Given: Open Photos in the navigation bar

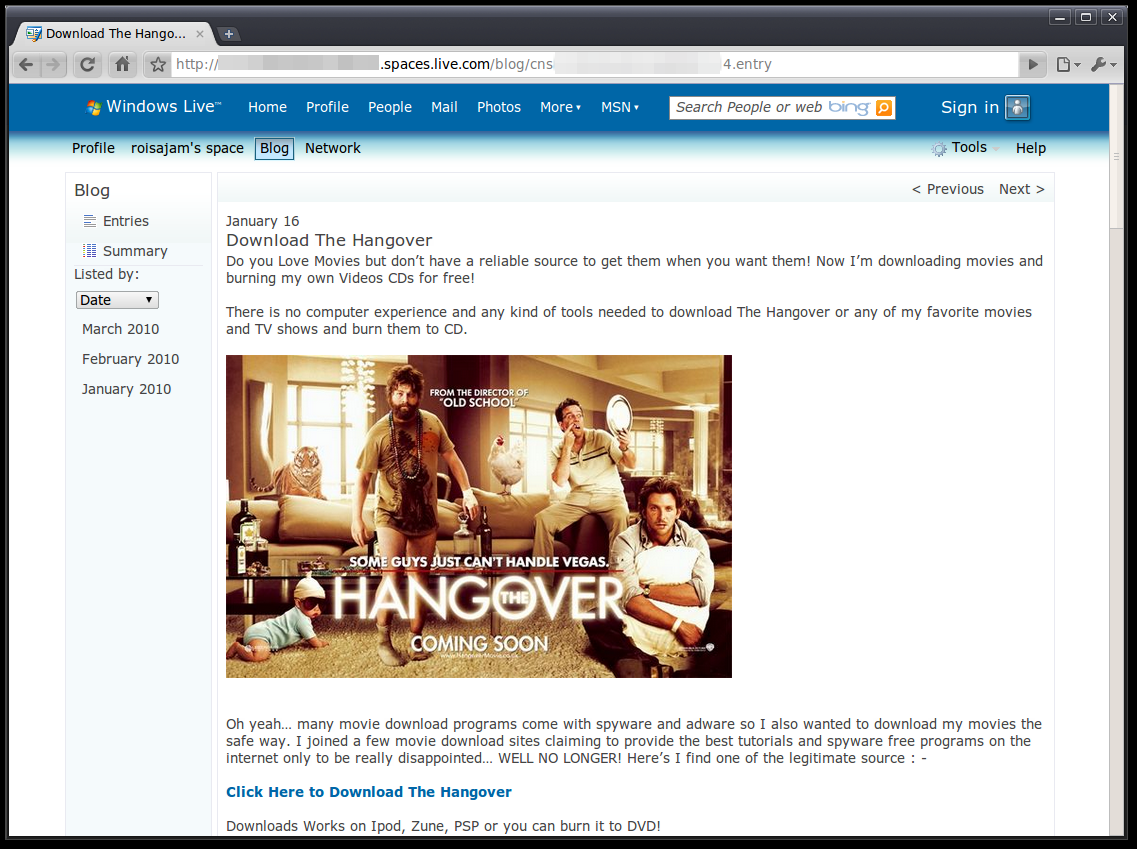Looking at the screenshot, I should point(499,107).
